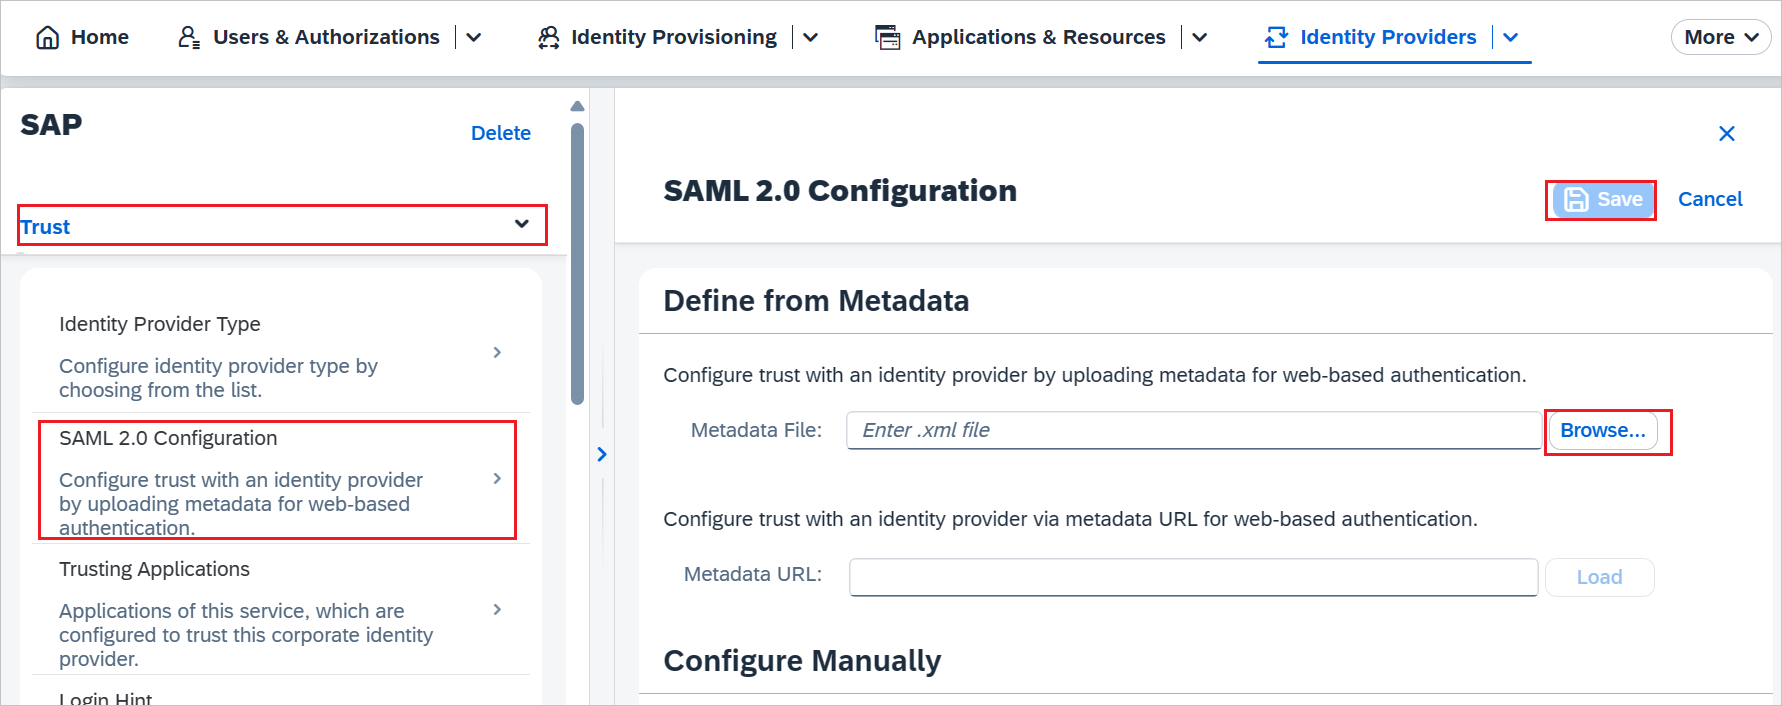Close the SAML configuration panel with X
This screenshot has width=1782, height=706.
click(x=1726, y=133)
